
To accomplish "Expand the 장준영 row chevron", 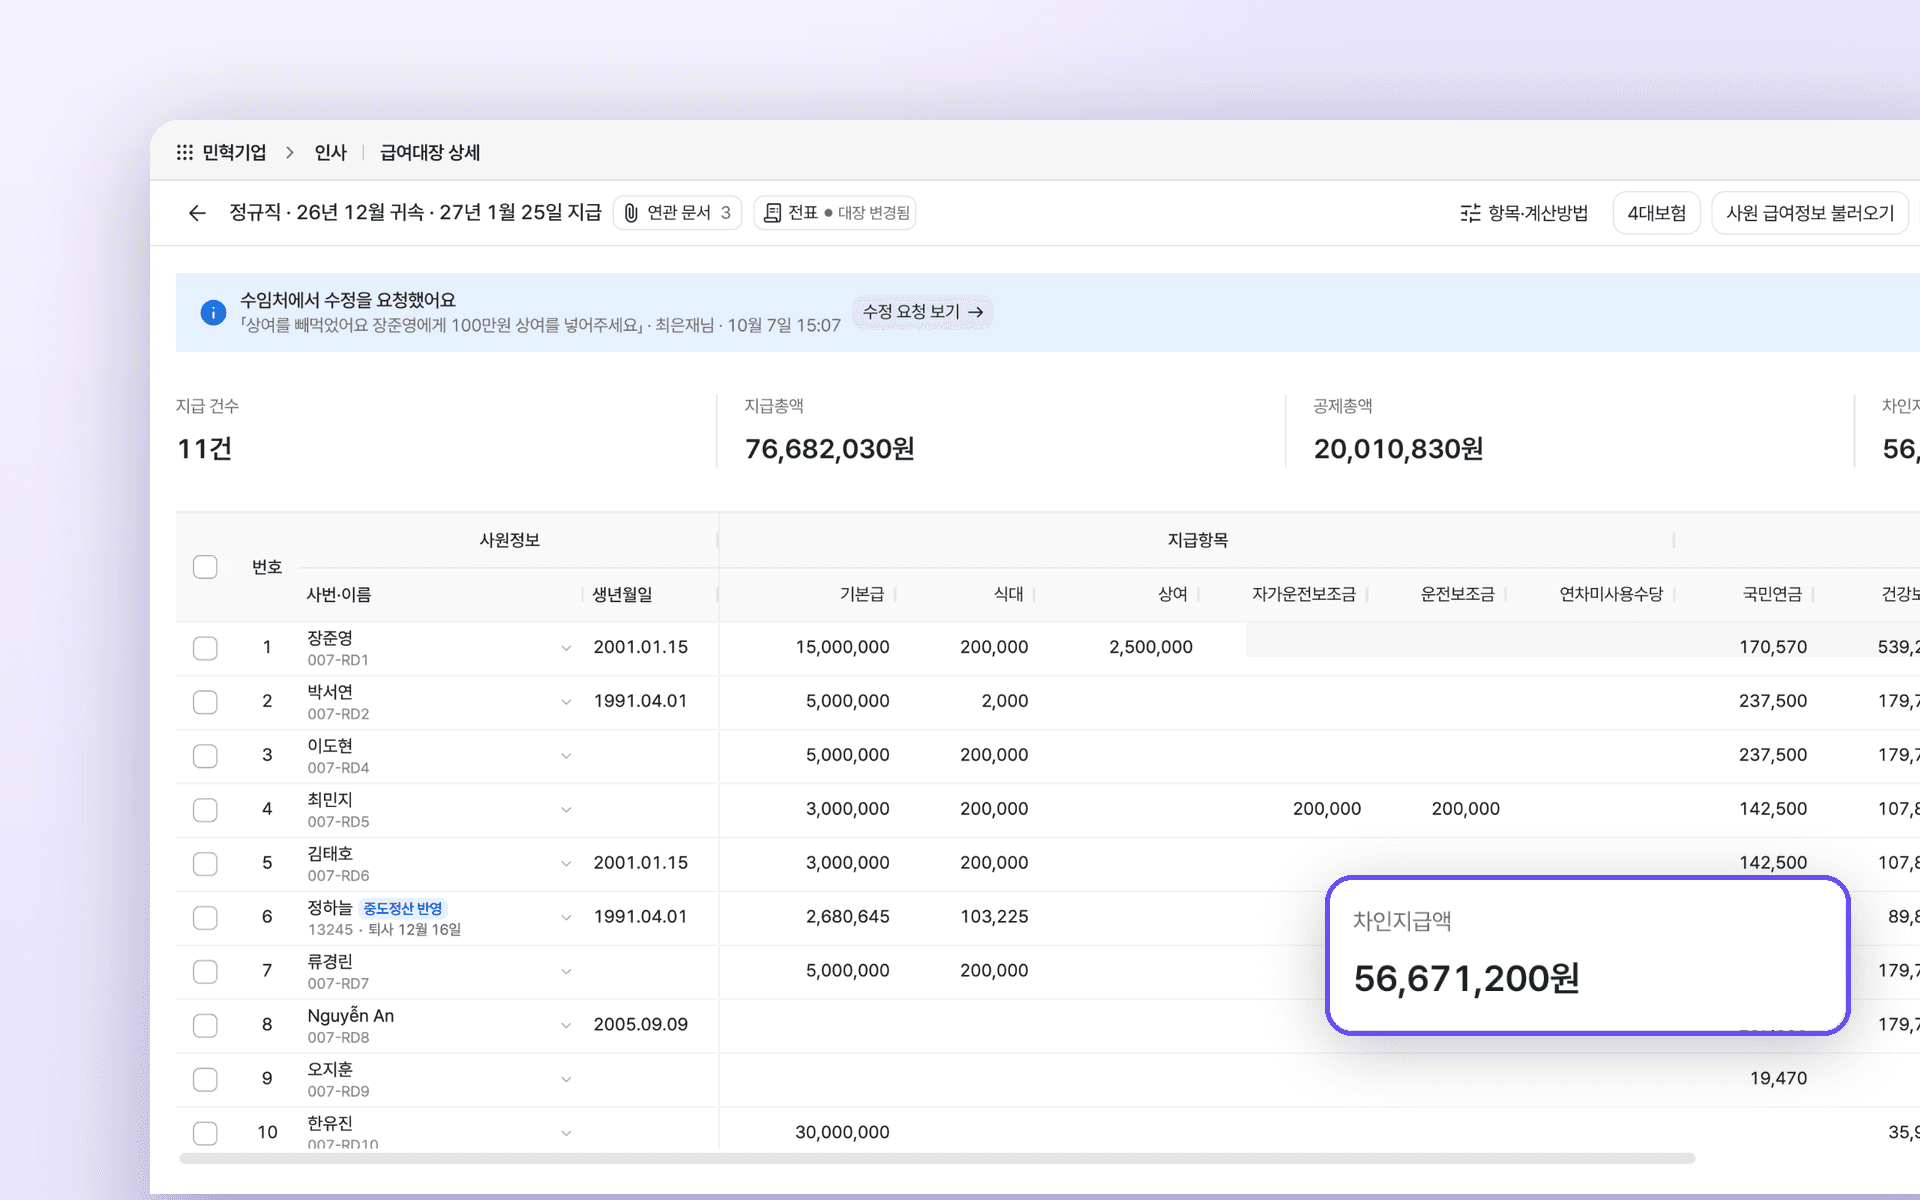I will click(566, 648).
